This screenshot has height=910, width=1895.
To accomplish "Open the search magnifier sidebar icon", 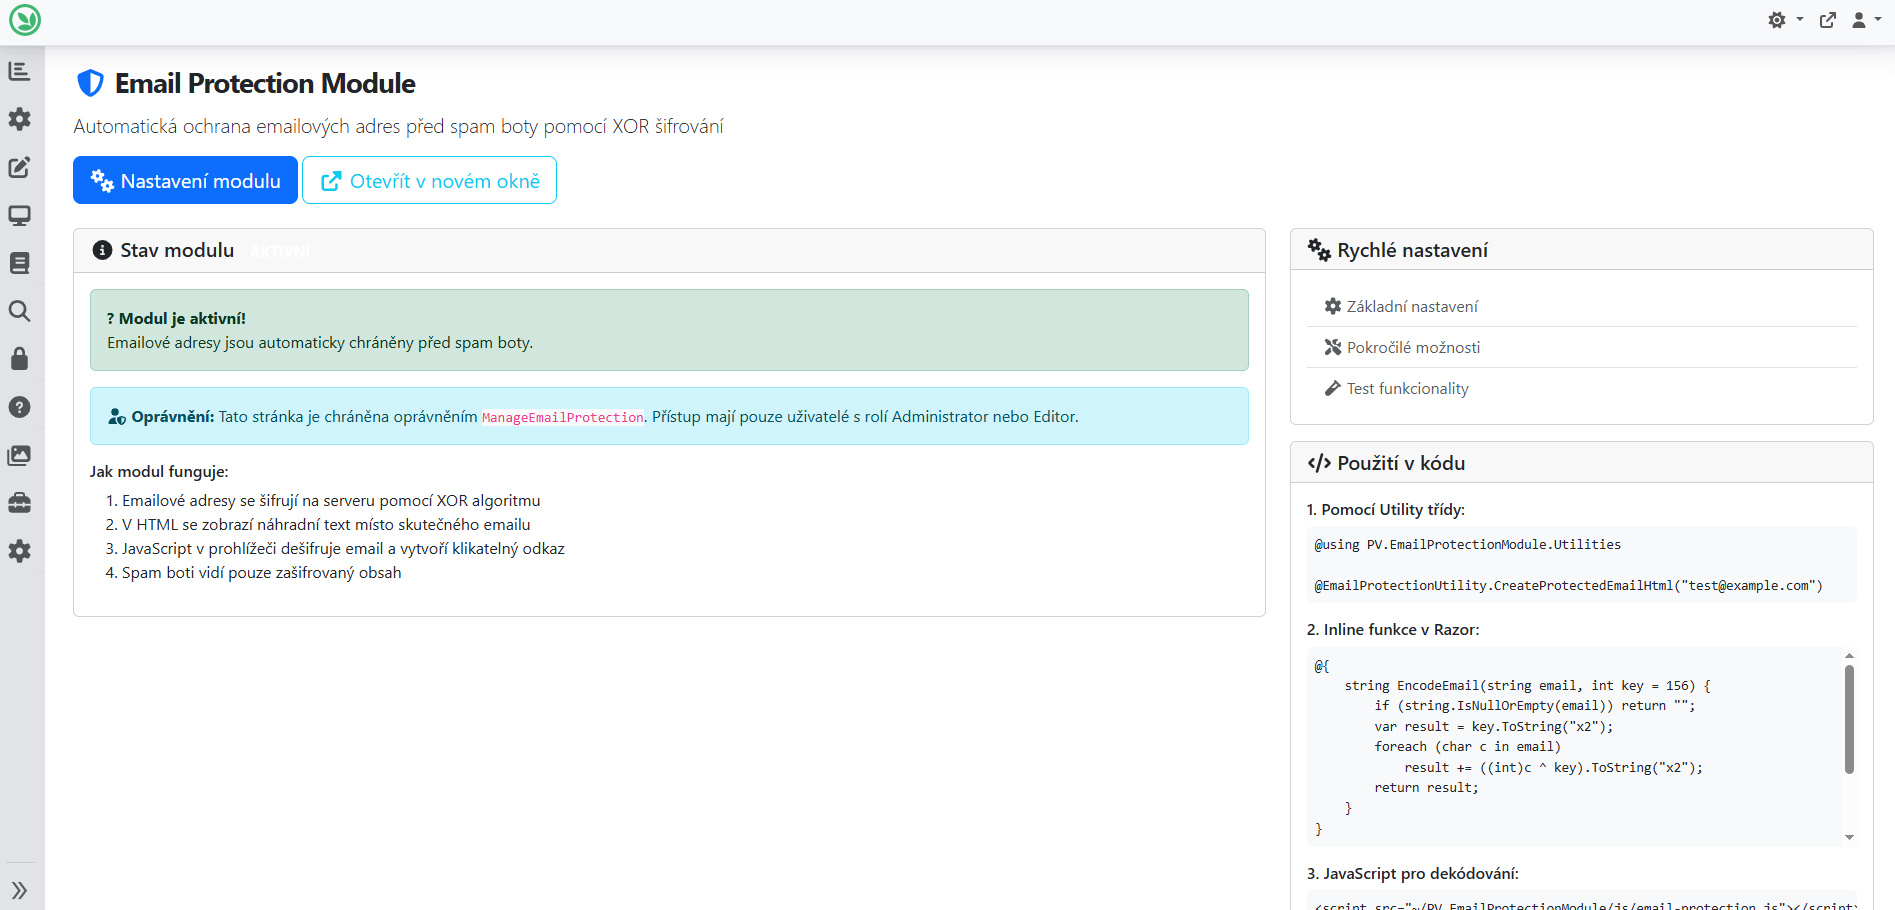I will click(19, 311).
